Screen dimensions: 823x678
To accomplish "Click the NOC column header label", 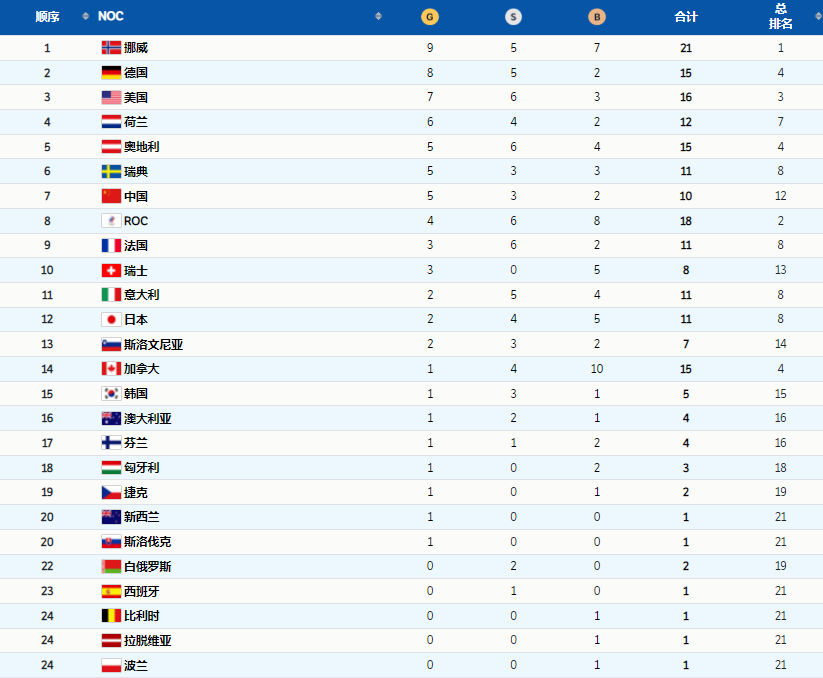I will (111, 17).
